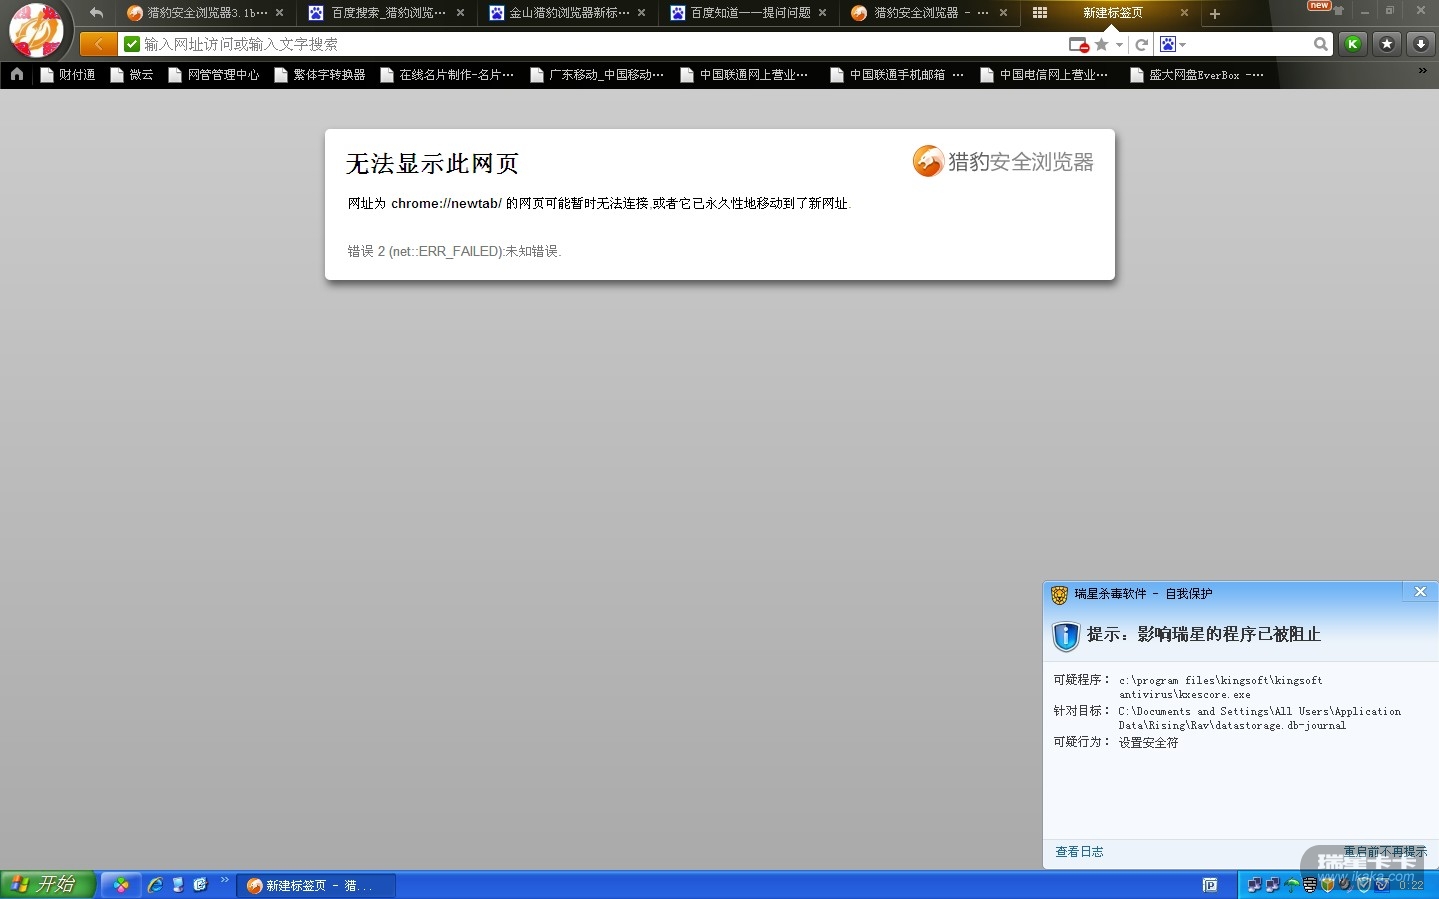This screenshot has width=1439, height=899.
Task: Select the 新建标签页 tab
Action: [x=1113, y=13]
